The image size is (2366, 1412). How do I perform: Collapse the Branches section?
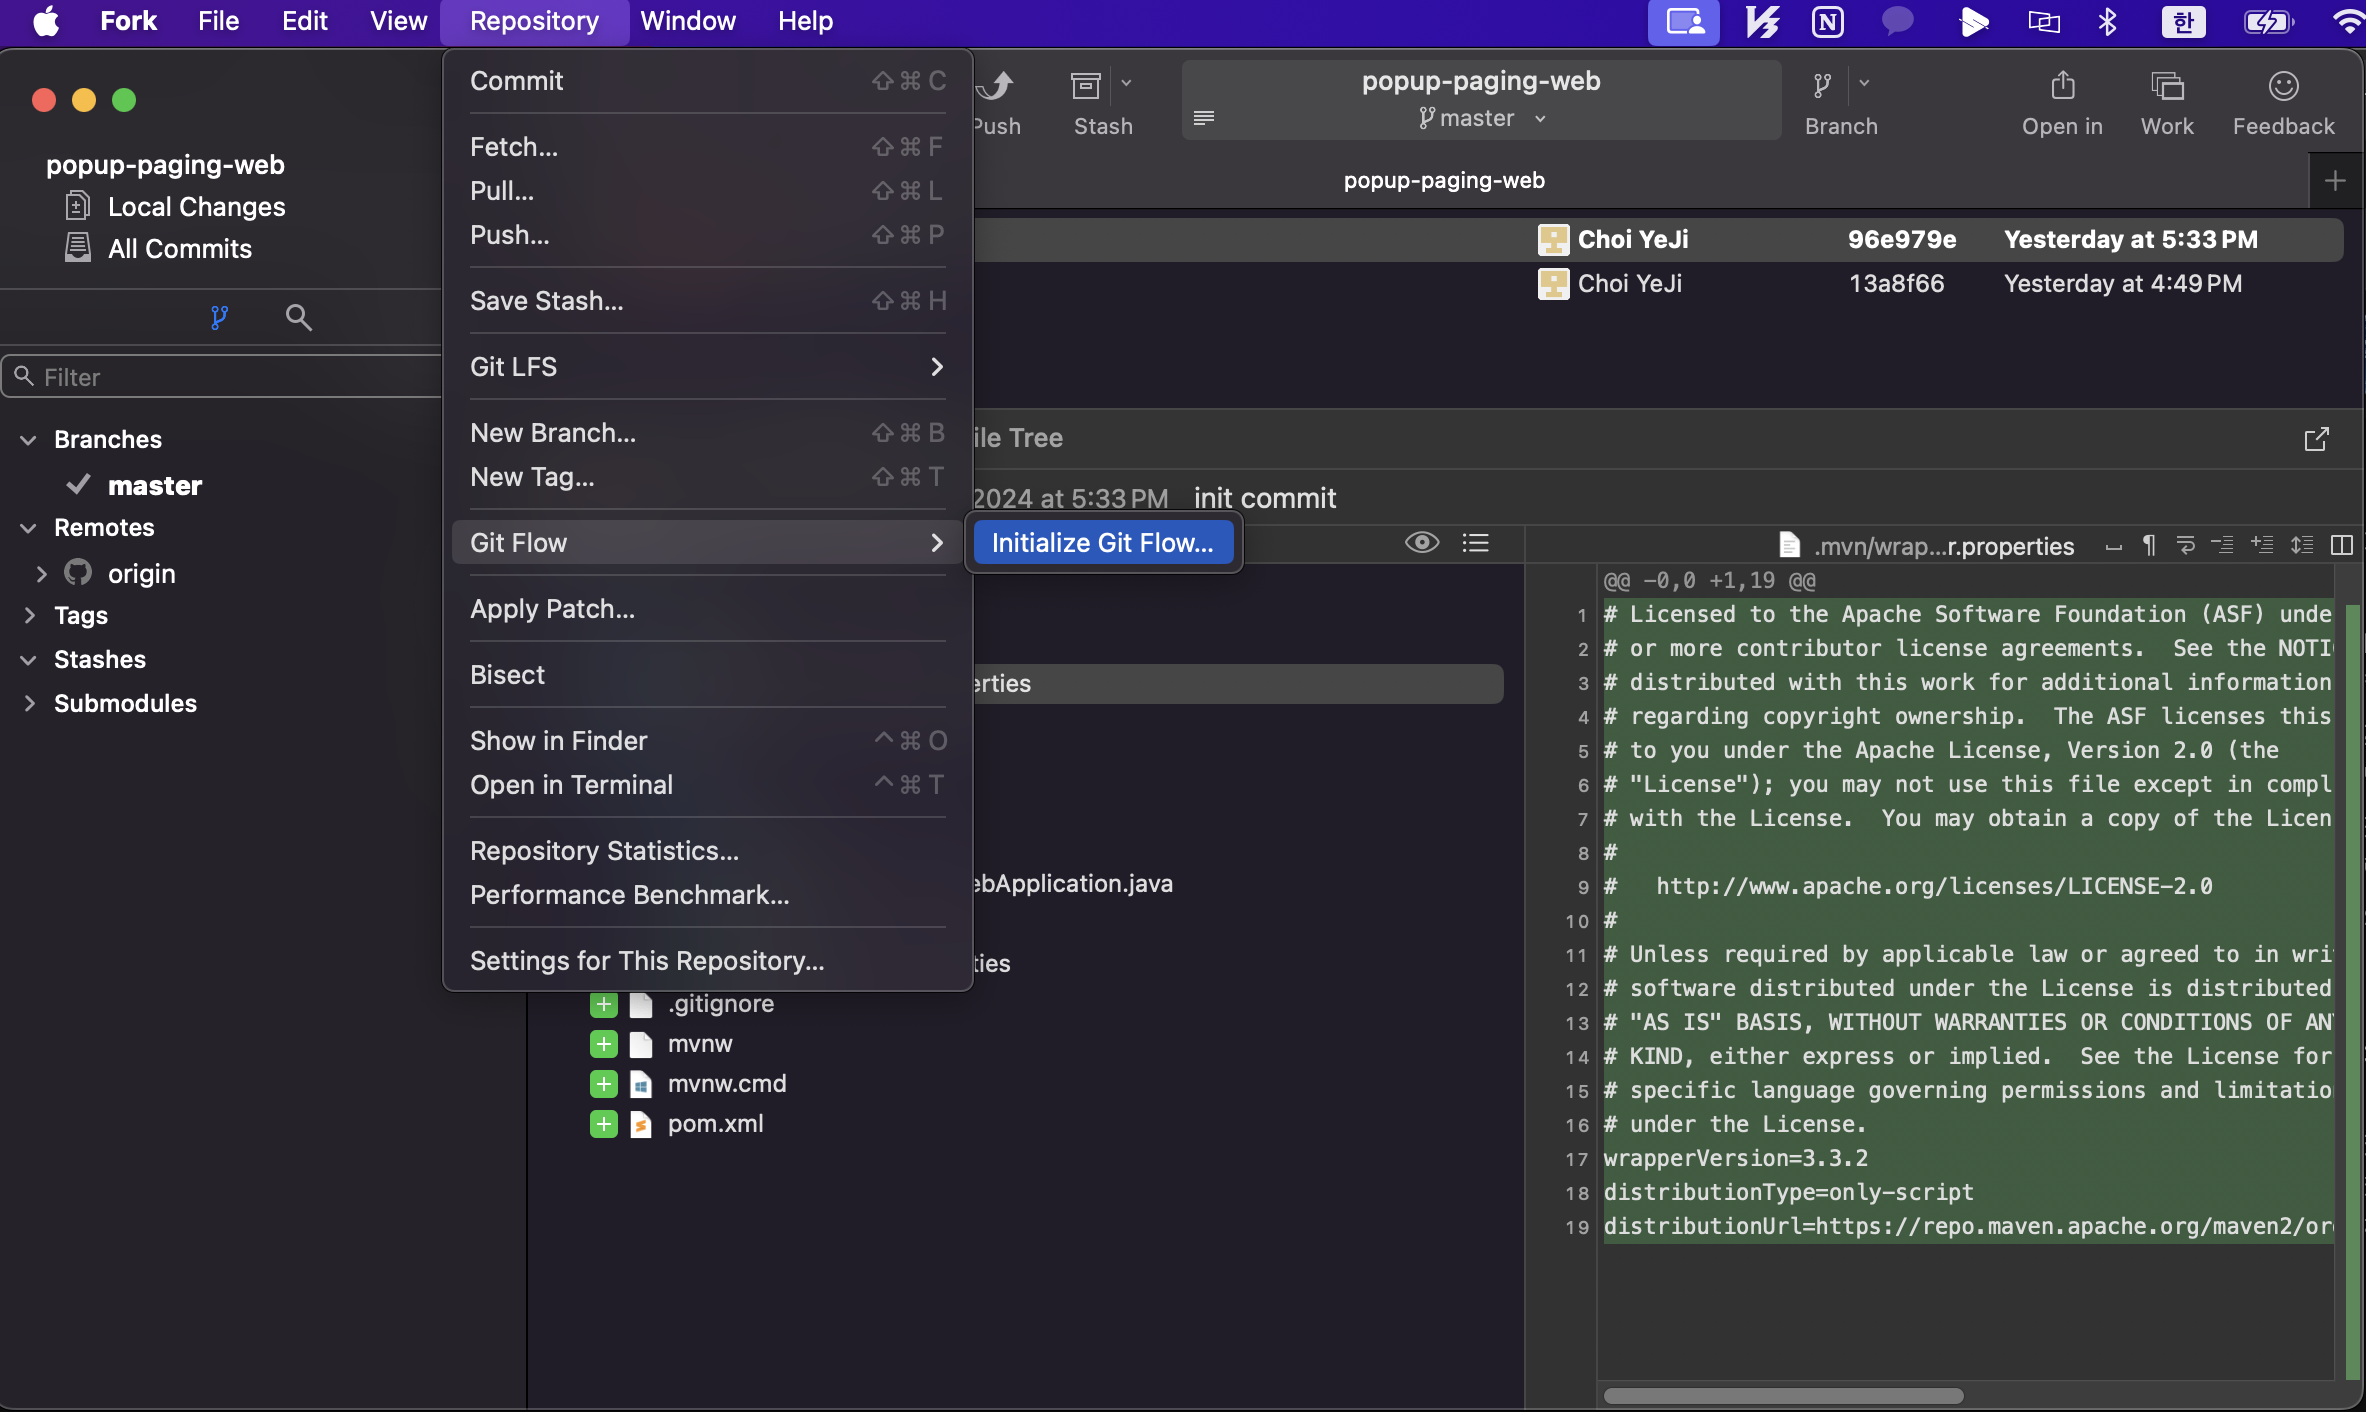[29, 440]
